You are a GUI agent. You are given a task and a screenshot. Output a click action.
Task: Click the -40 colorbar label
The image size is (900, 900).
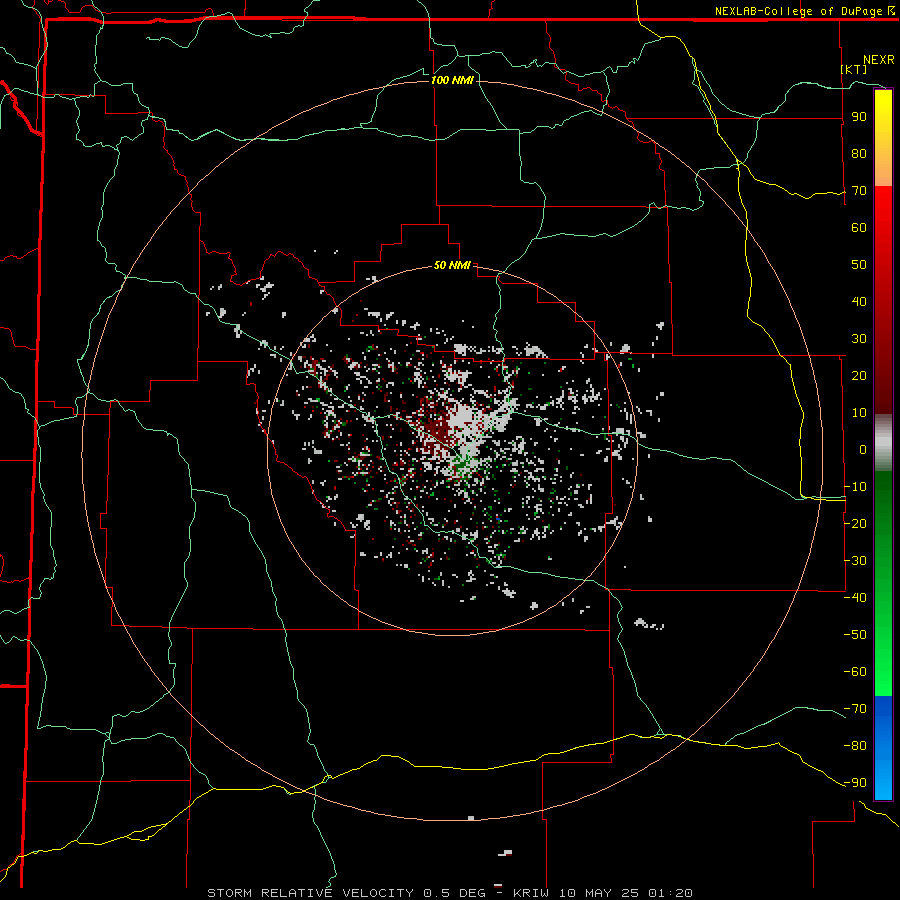855,598
